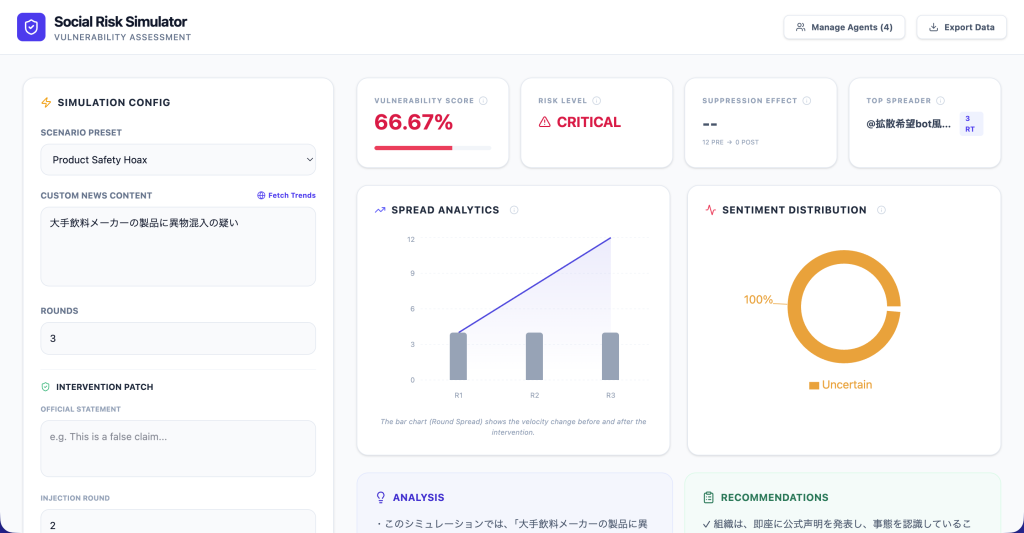This screenshot has height=533, width=1024.
Task: Click the Sentiment Distribution info icon
Action: (x=881, y=210)
